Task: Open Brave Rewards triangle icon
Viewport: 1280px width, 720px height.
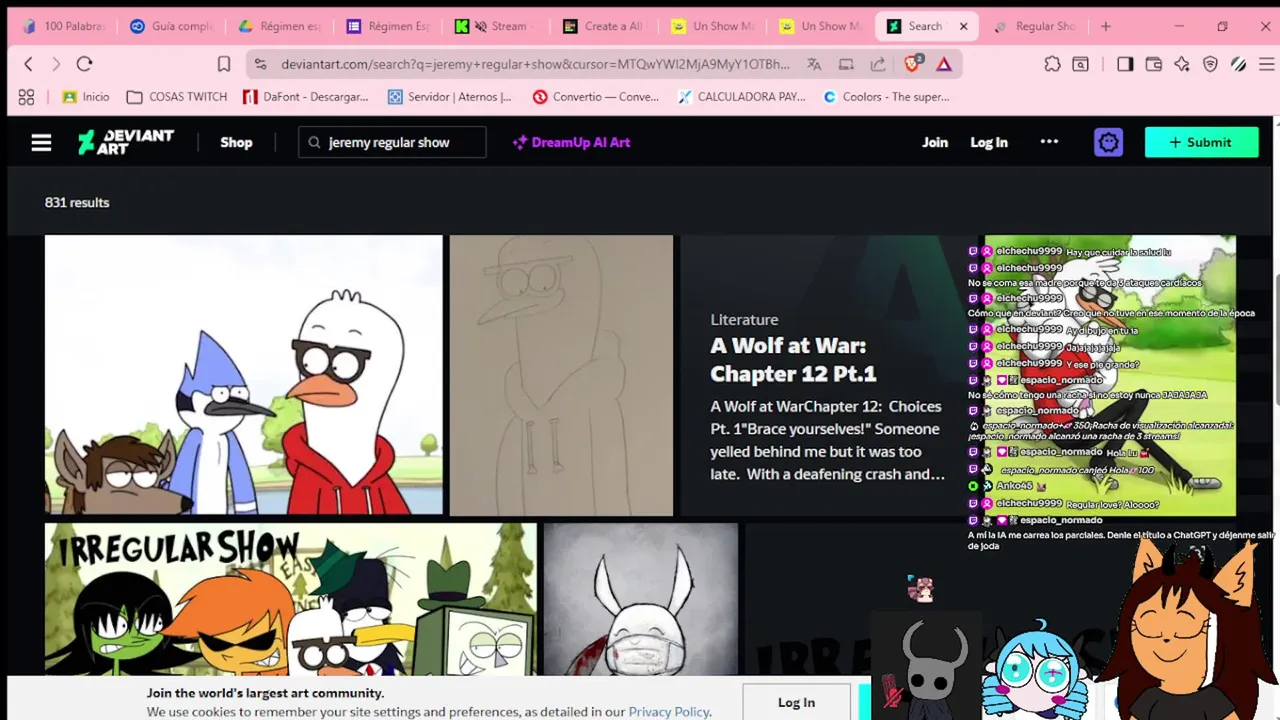Action: pos(943,64)
